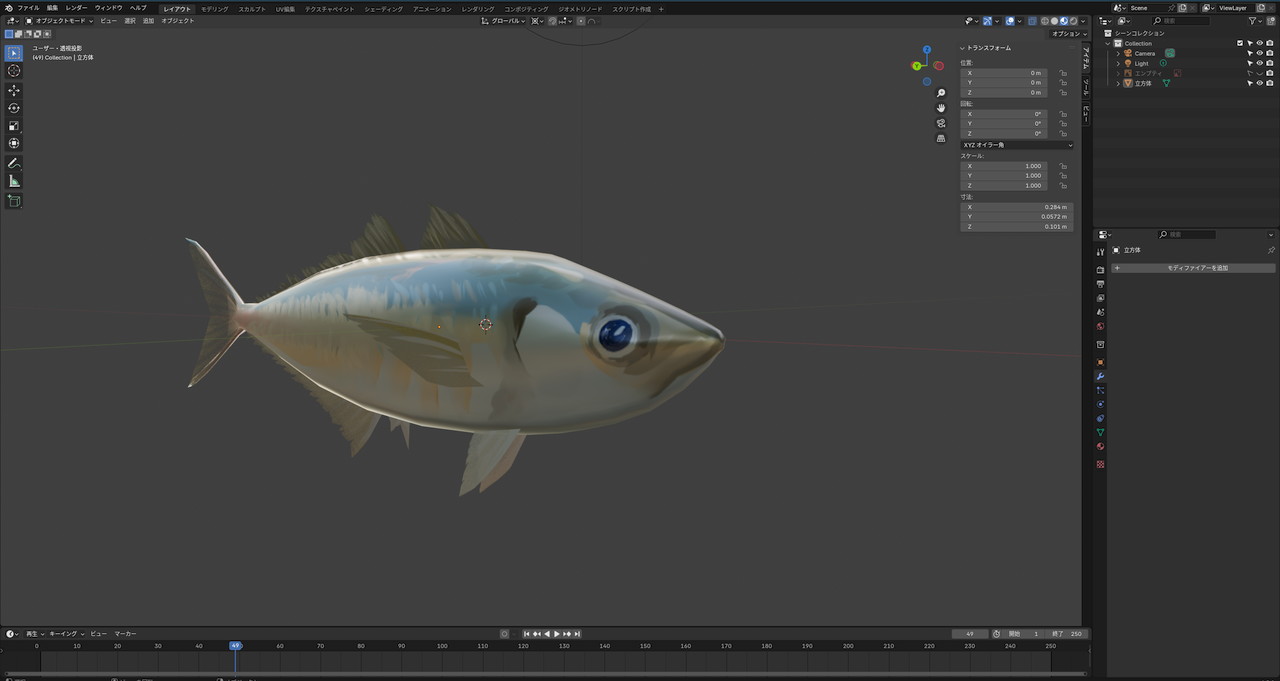Open the ファイル menu

[28, 8]
